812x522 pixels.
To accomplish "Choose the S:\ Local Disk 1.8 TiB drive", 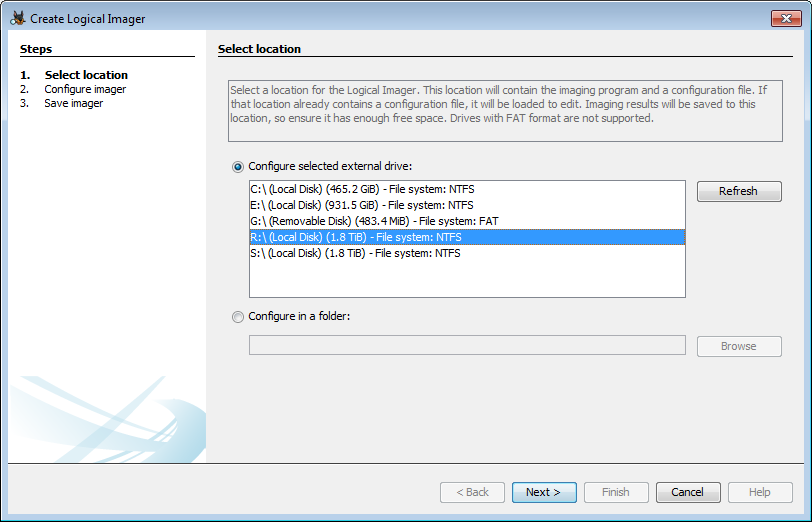I will [x=355, y=253].
